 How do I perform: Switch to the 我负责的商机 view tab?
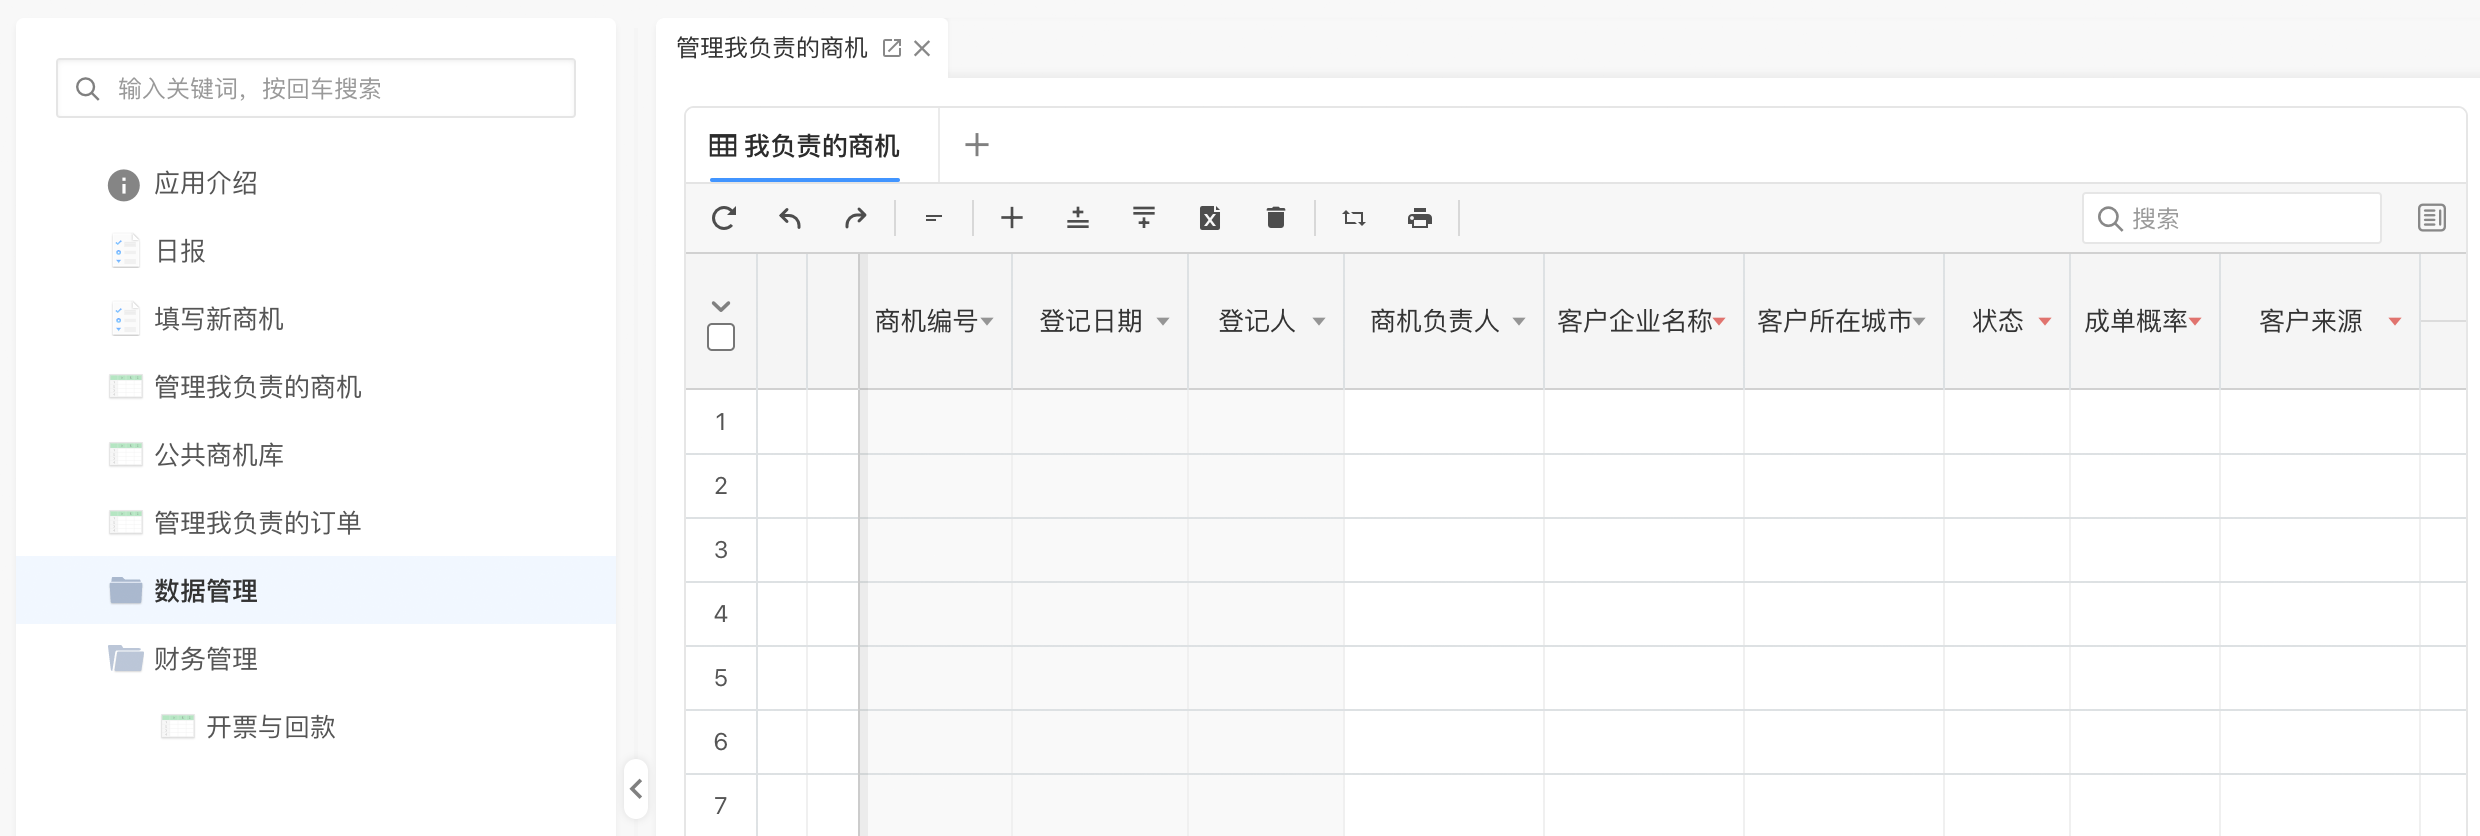(x=805, y=146)
